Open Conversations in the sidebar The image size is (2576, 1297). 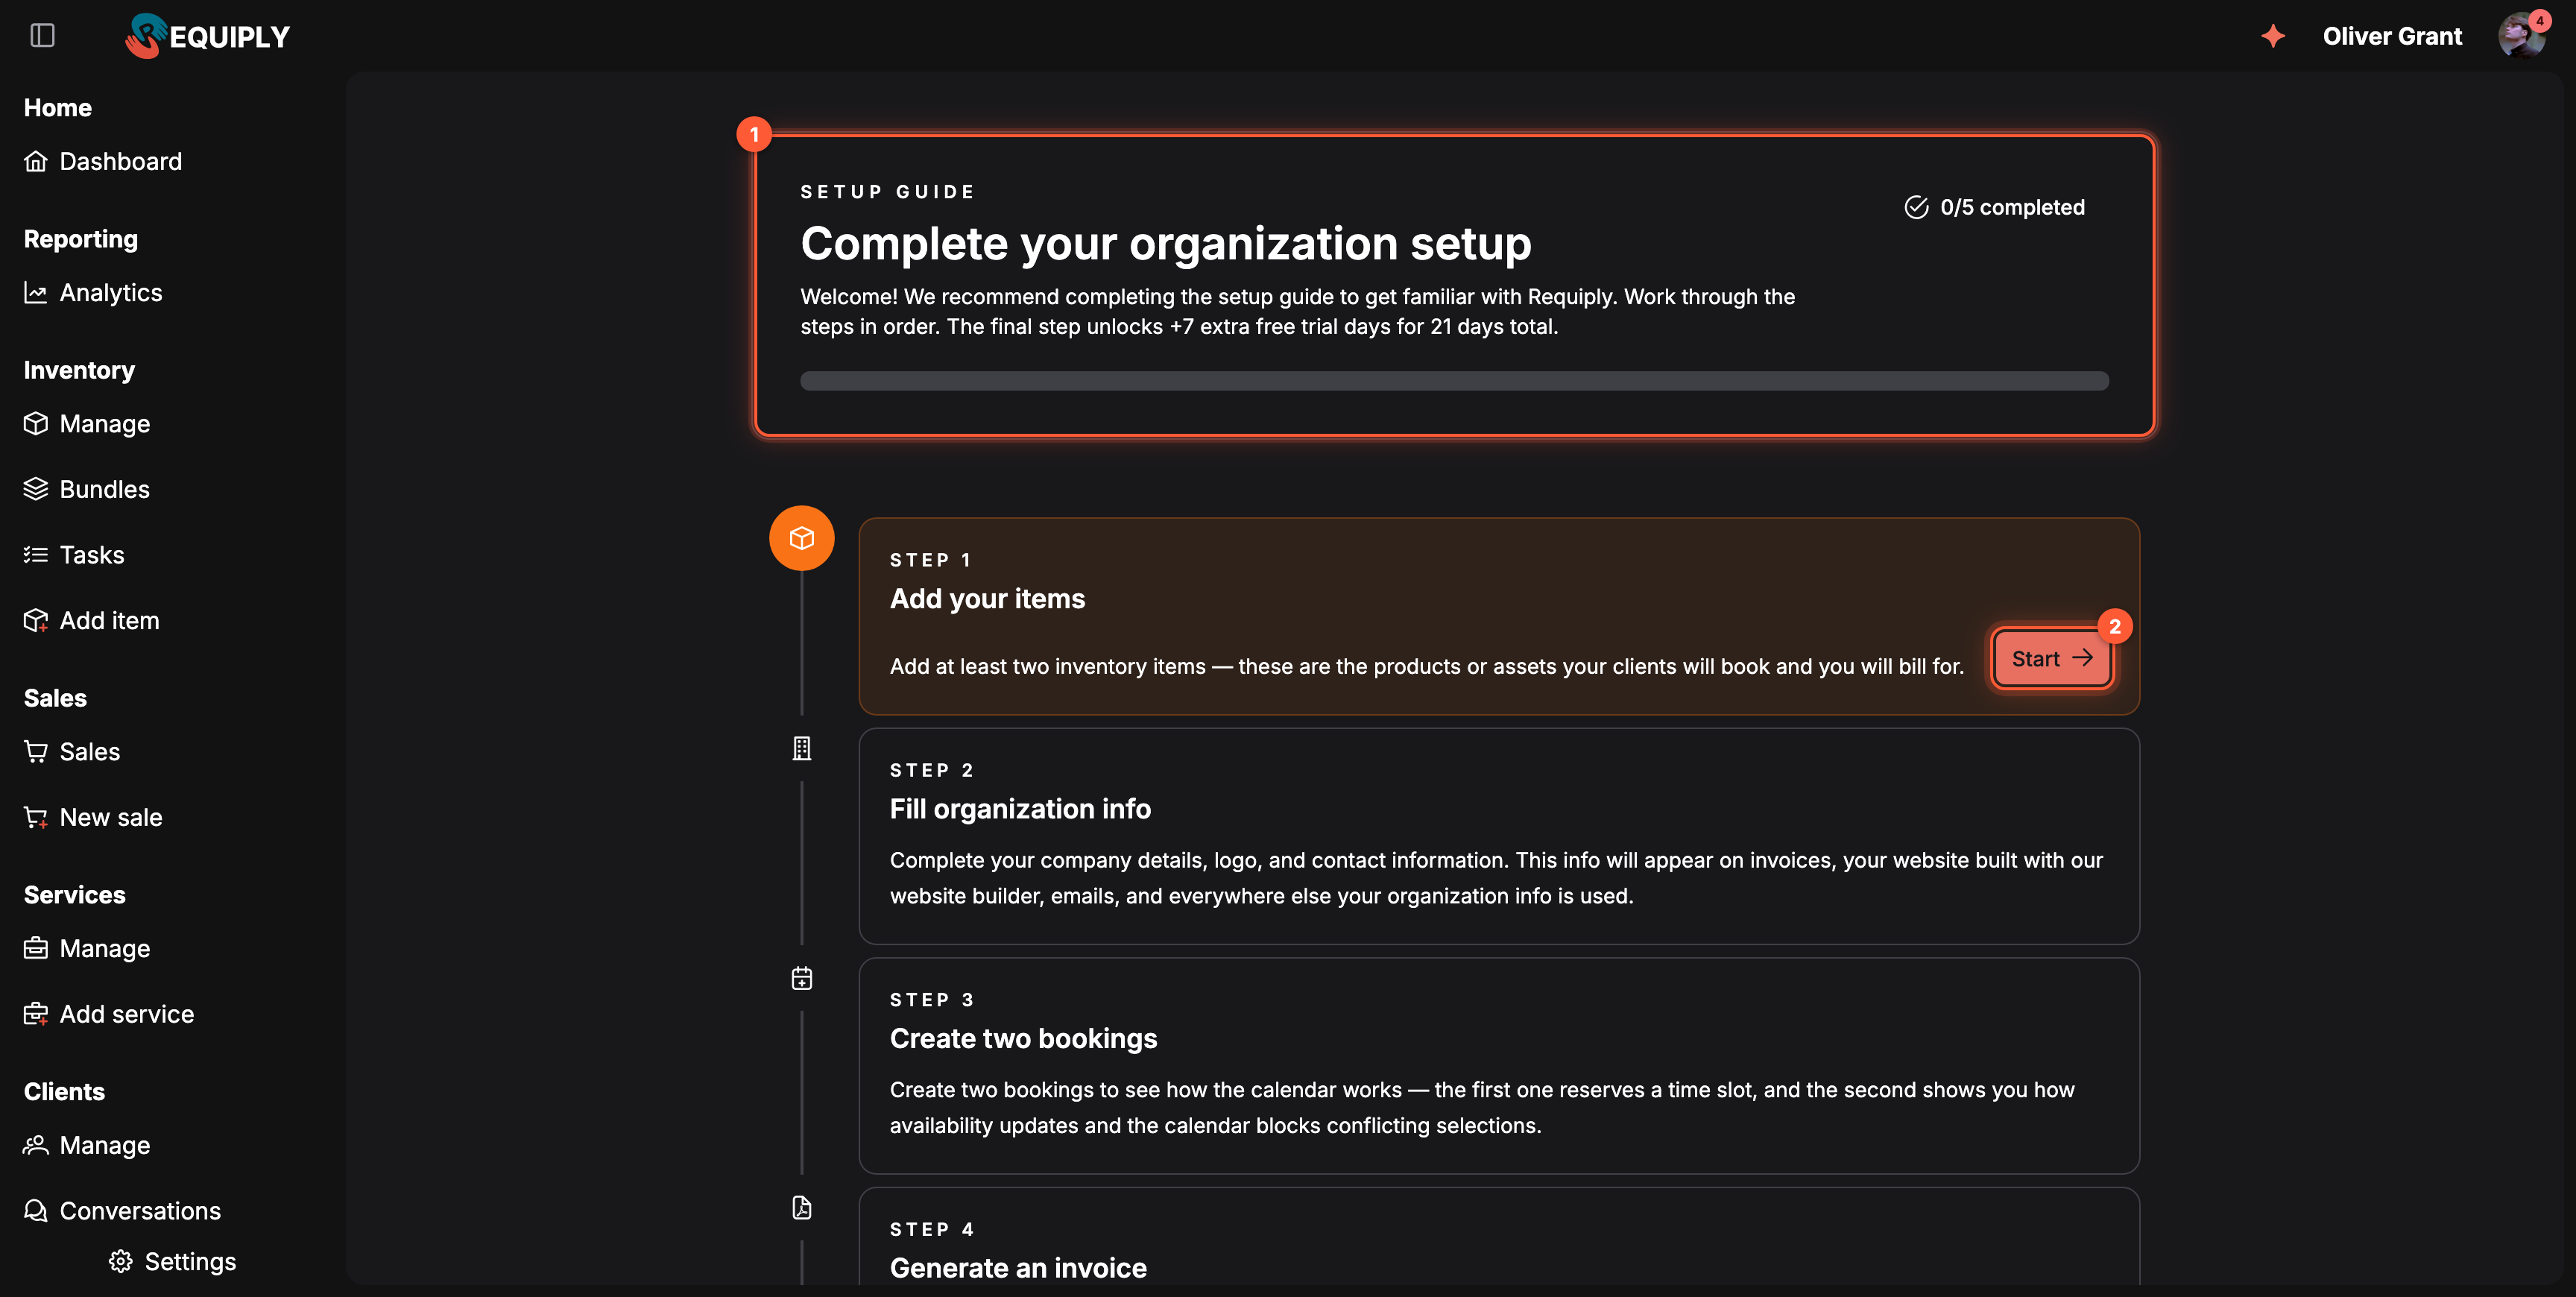(122, 1210)
